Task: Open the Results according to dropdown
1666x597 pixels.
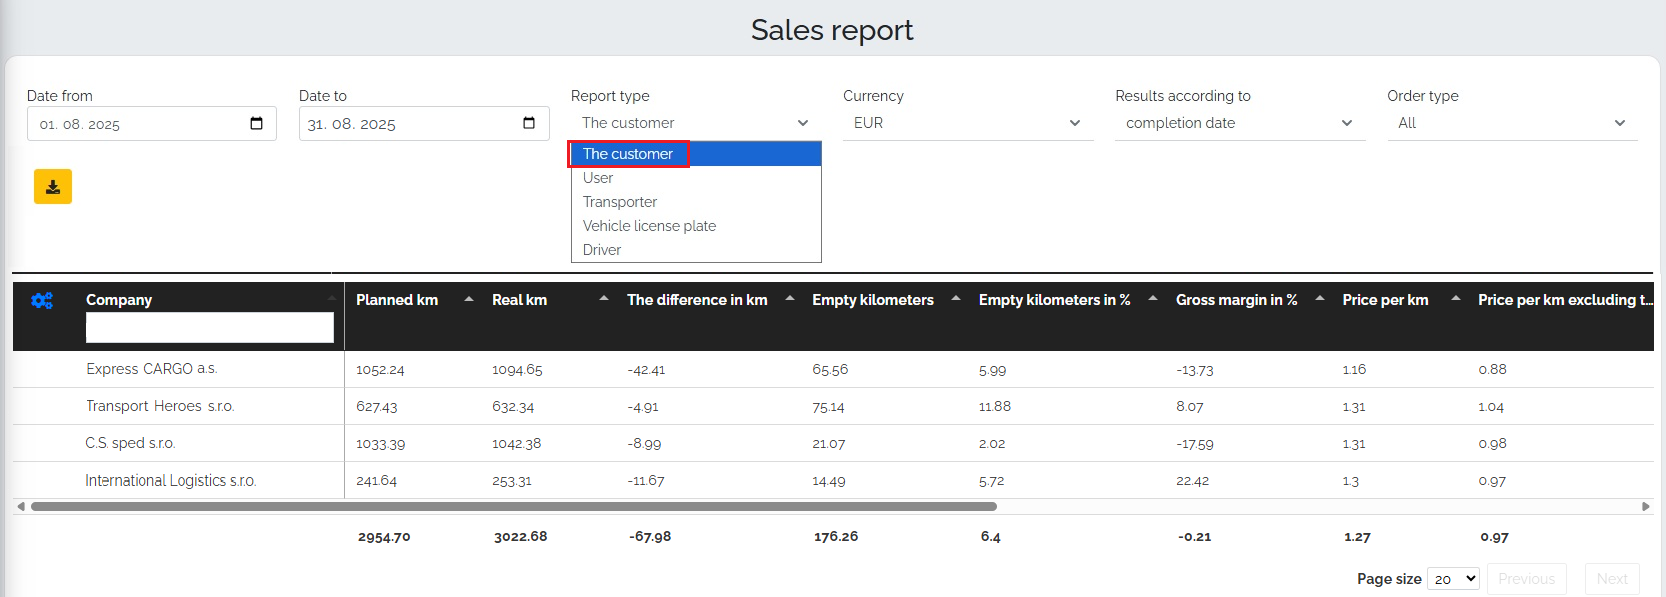Action: coord(1239,123)
